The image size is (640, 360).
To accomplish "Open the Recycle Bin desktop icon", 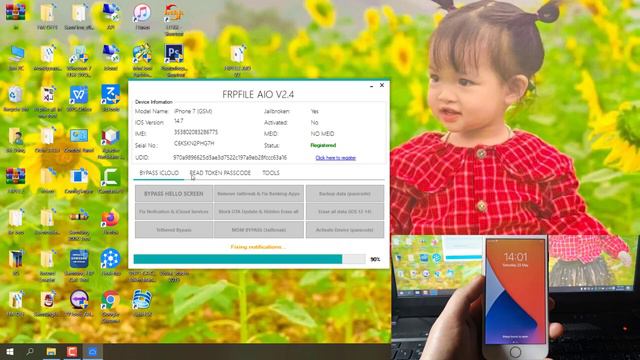I will pos(16,98).
